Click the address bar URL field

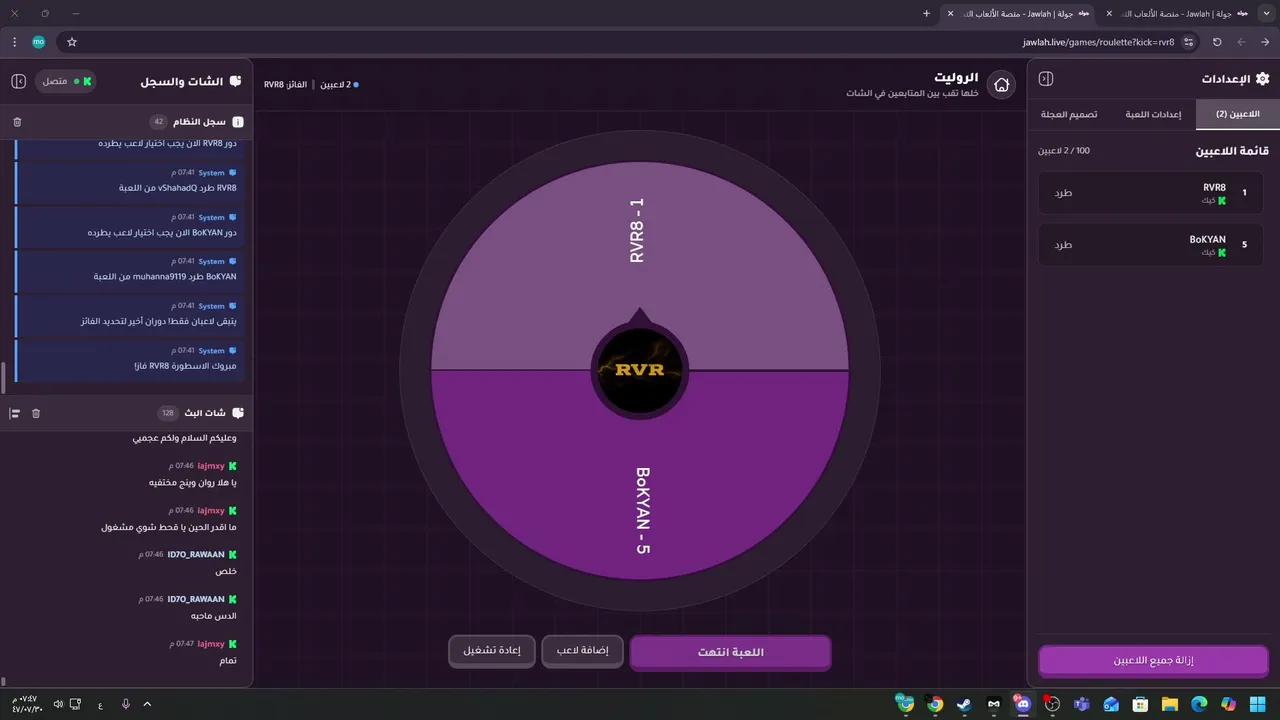point(630,42)
